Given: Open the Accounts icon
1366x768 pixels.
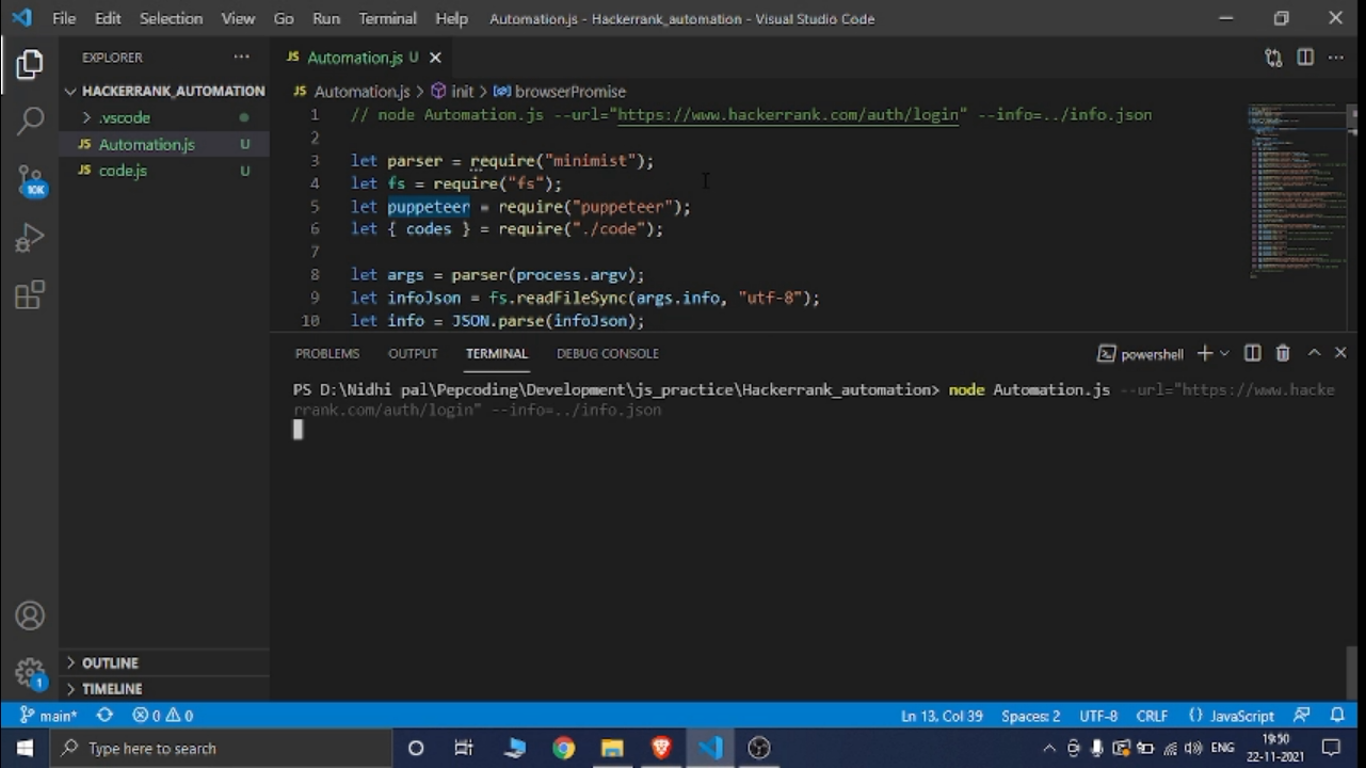Looking at the screenshot, I should point(30,615).
